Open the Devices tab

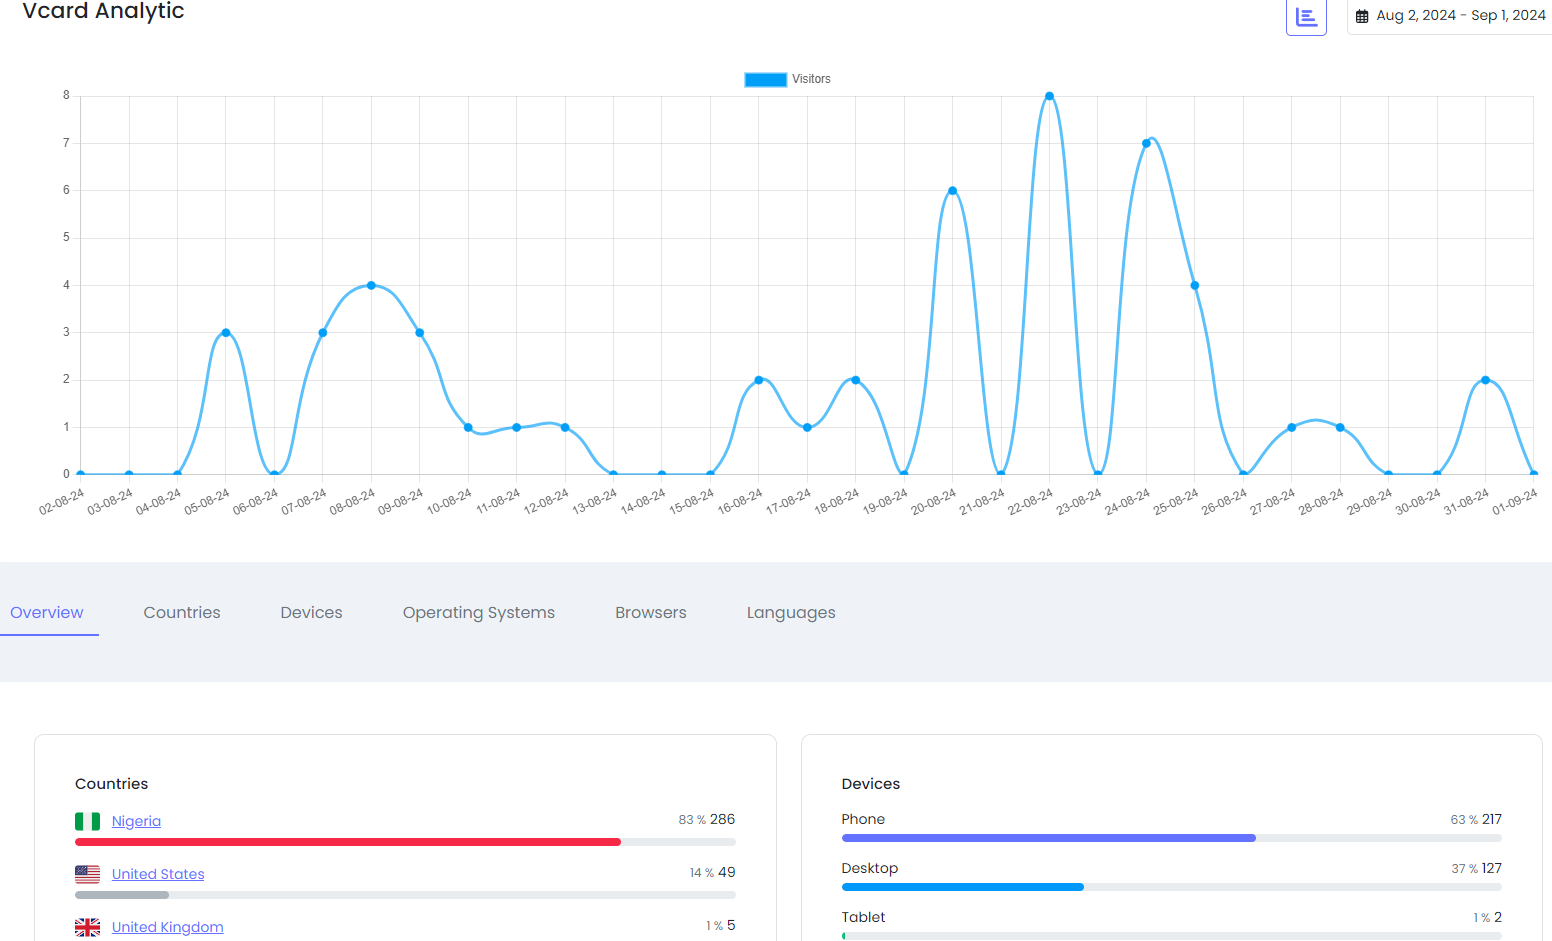pyautogui.click(x=311, y=613)
